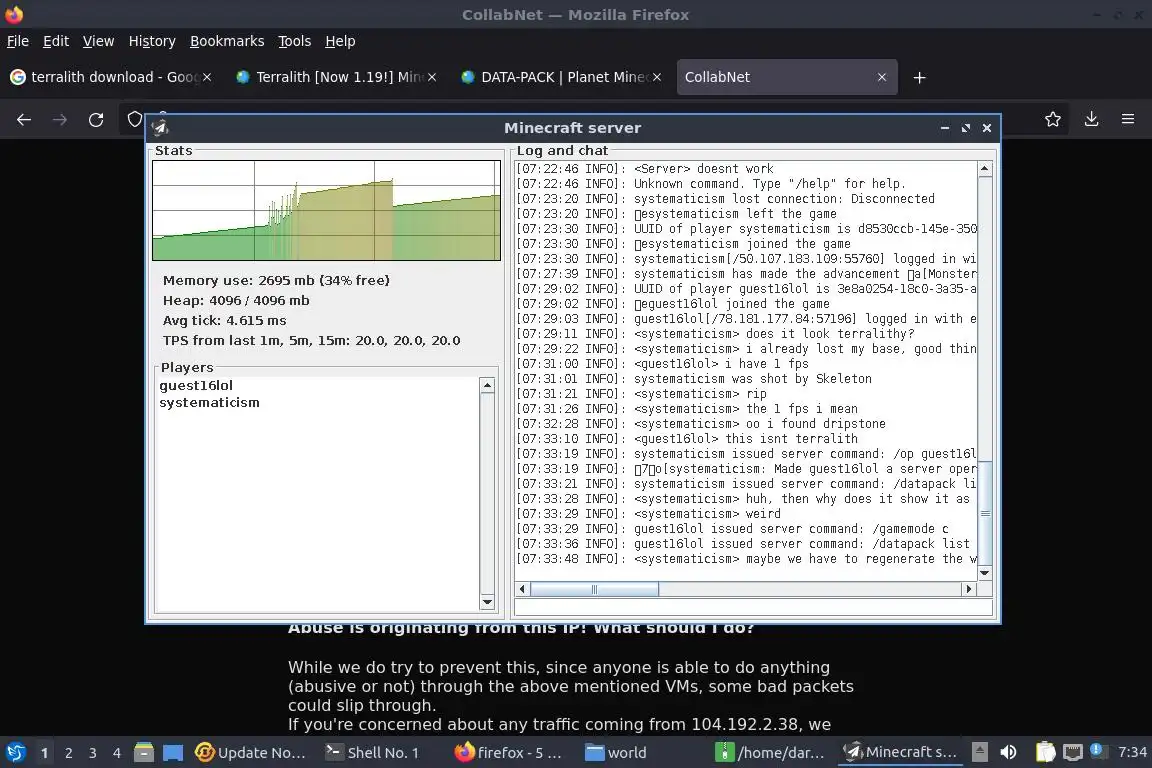Viewport: 1152px width, 768px height.
Task: Click Players list scroll down arrow
Action: [x=487, y=602]
